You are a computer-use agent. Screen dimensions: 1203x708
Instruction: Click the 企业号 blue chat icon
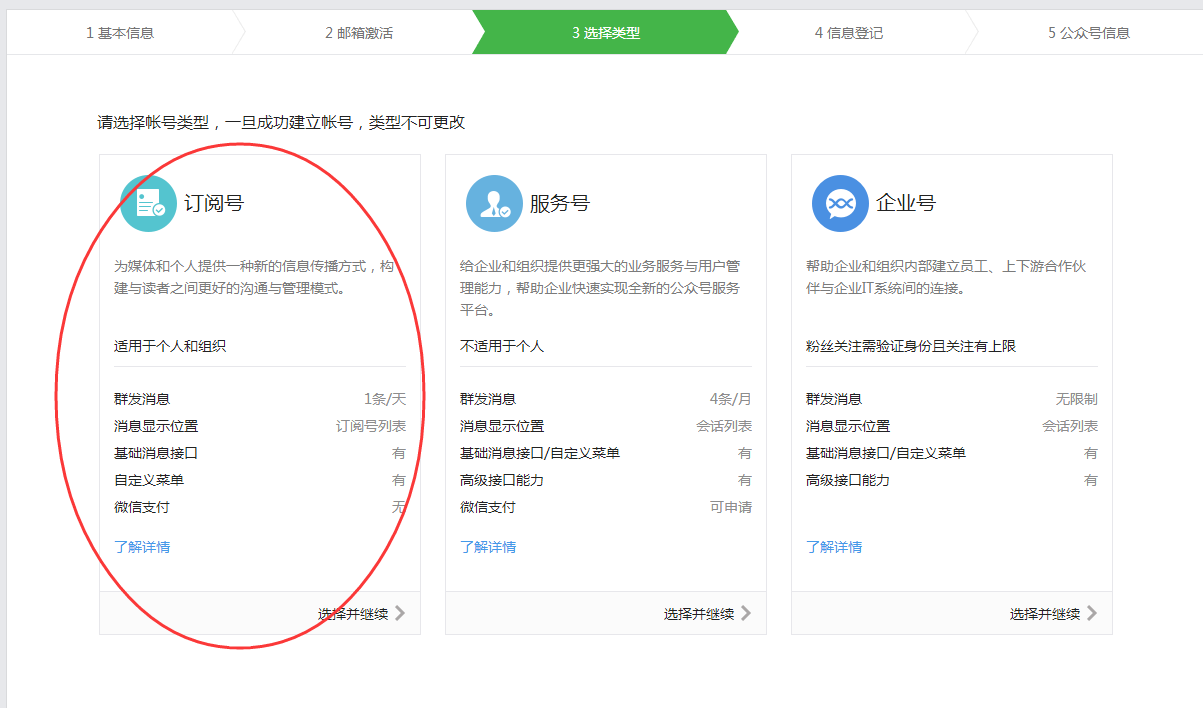(840, 203)
